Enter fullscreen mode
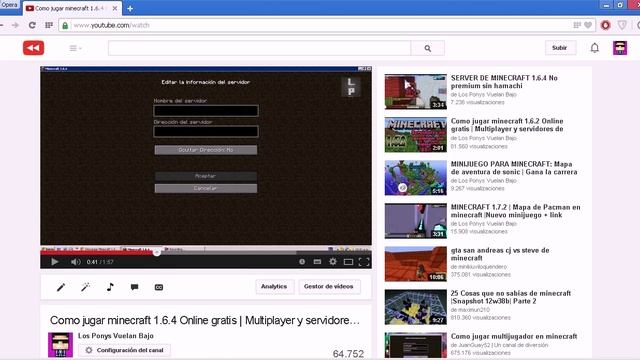 coord(364,262)
